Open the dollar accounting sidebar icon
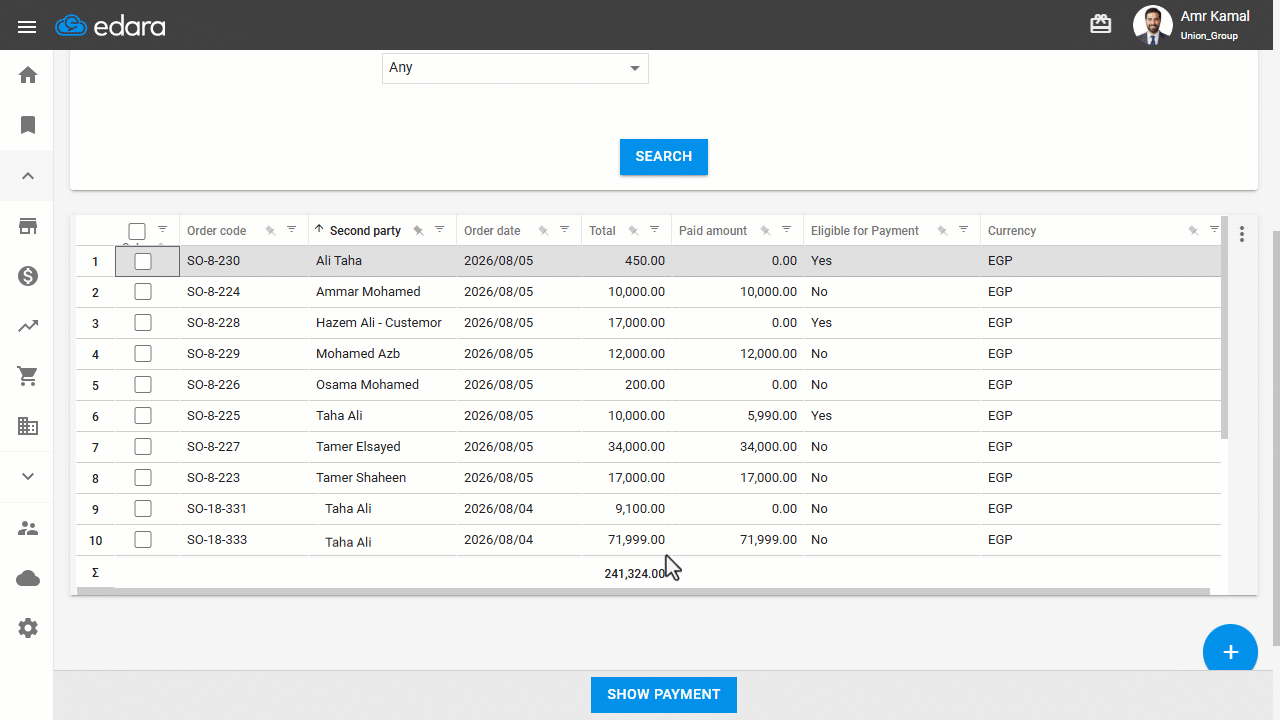1280x720 pixels. (x=28, y=276)
